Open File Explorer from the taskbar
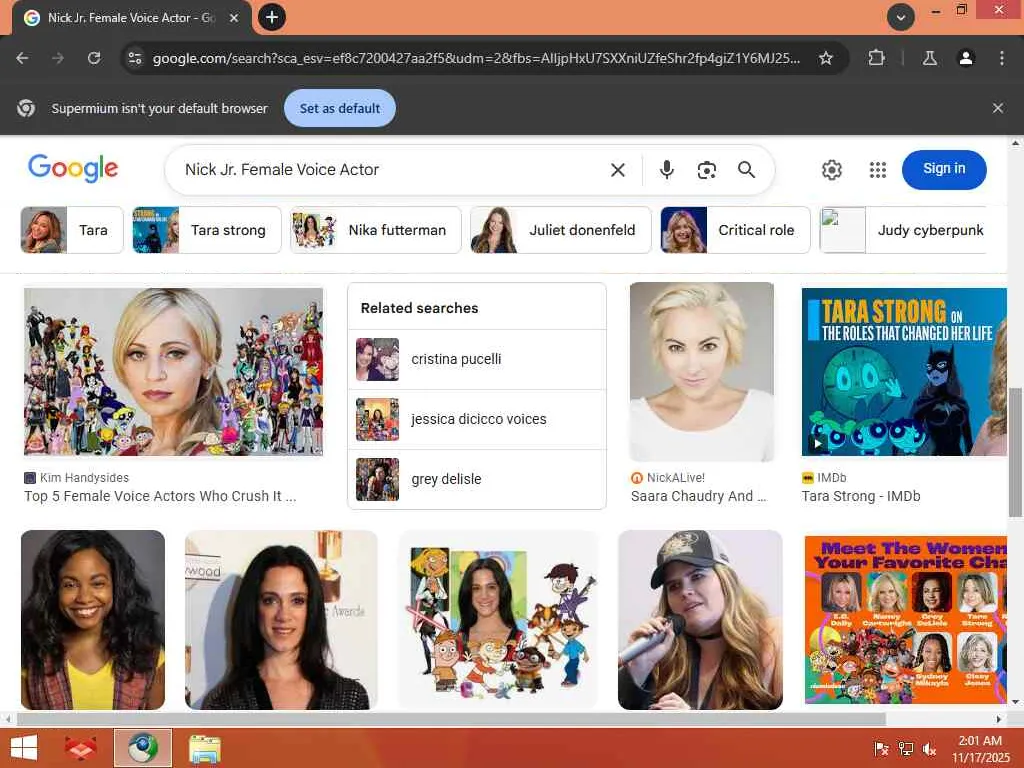 pos(205,748)
